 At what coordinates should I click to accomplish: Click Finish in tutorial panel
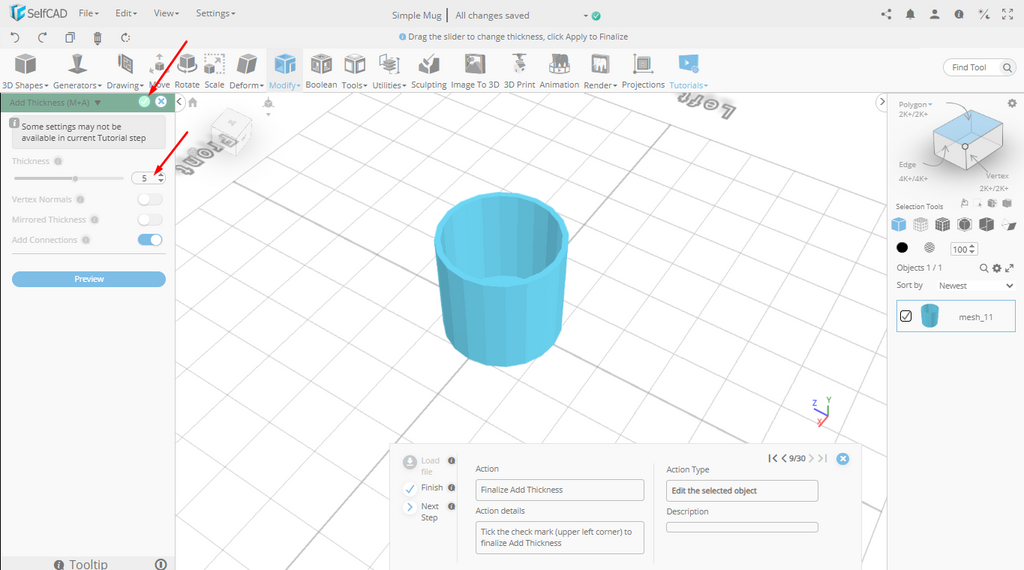424,488
